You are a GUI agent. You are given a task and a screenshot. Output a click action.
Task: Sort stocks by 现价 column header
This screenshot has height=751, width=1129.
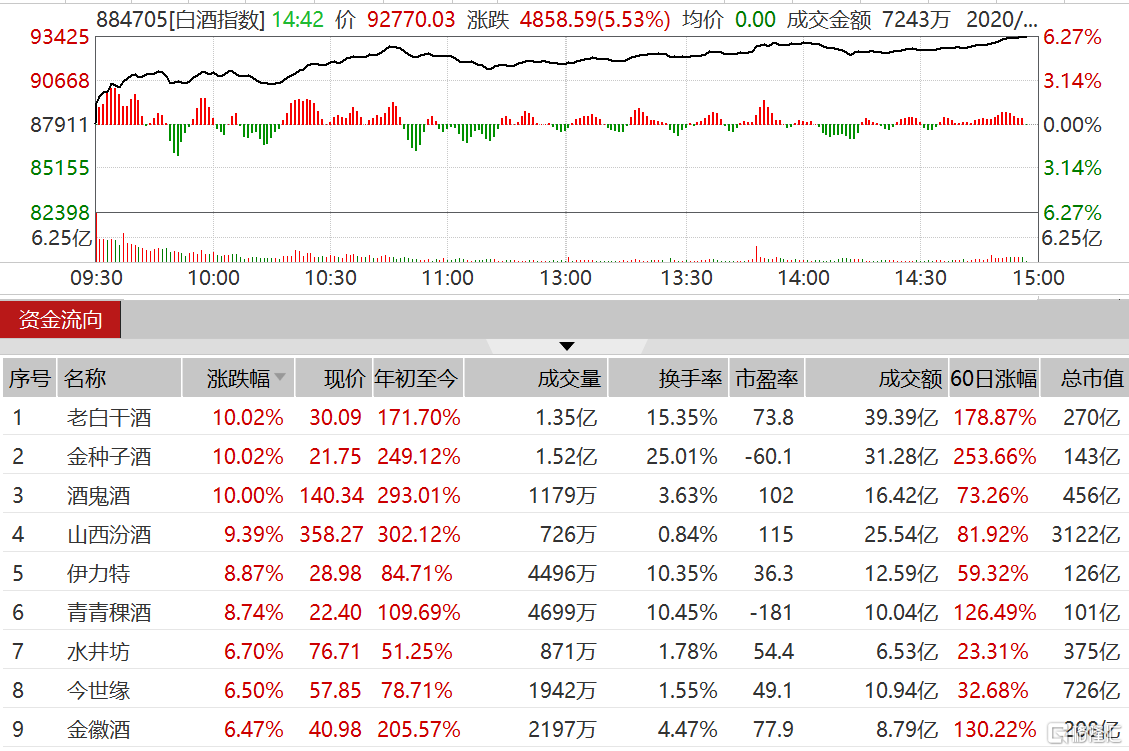[333, 378]
